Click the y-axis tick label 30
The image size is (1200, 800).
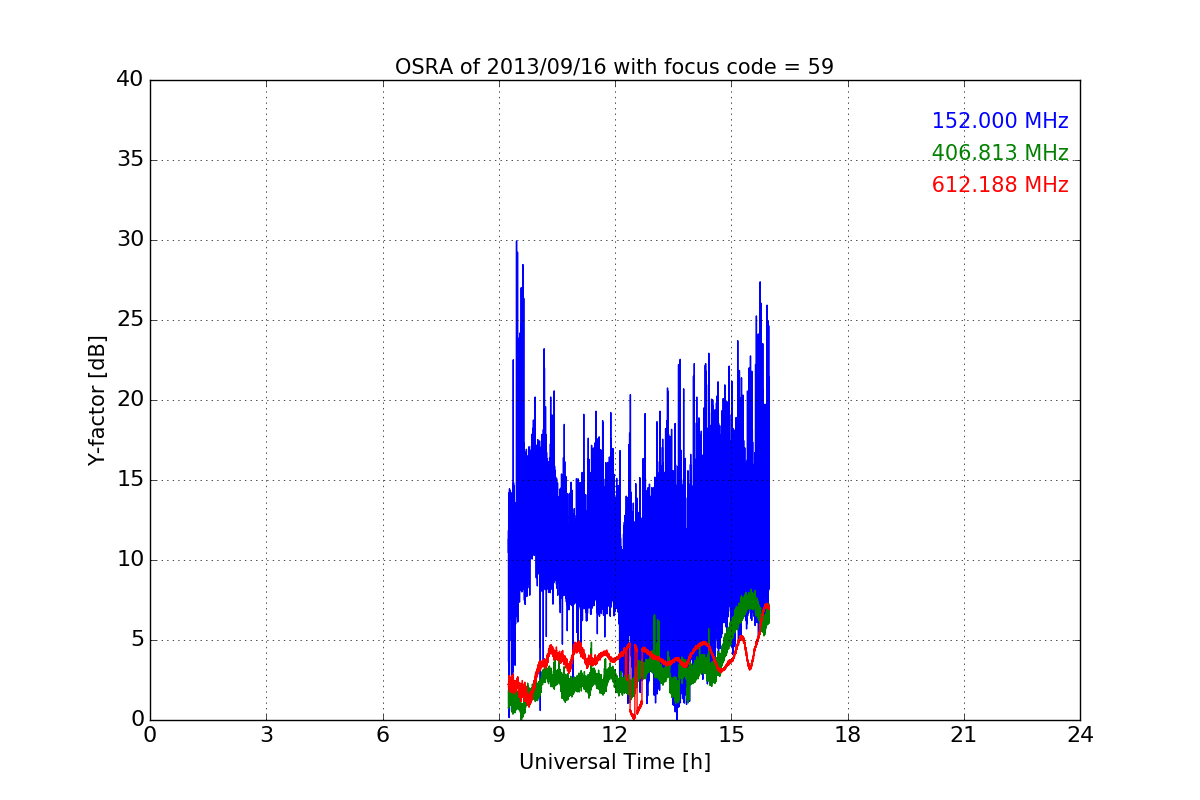pyautogui.click(x=129, y=240)
